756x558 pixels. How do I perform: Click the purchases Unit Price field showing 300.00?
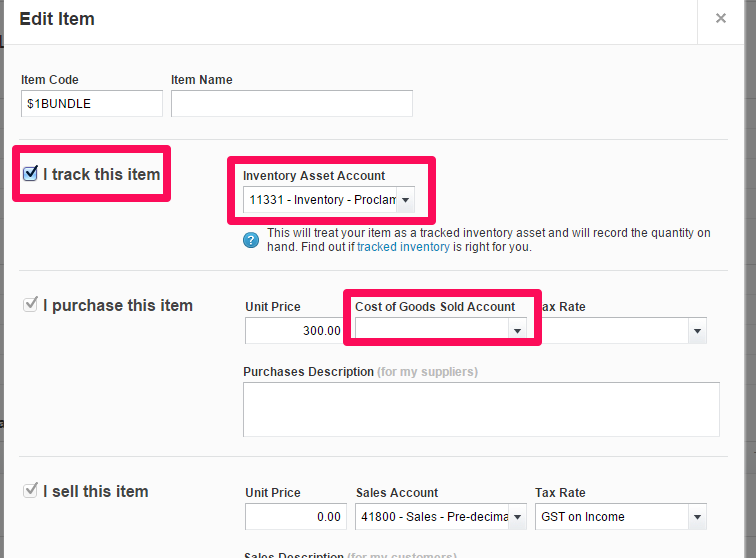295,330
